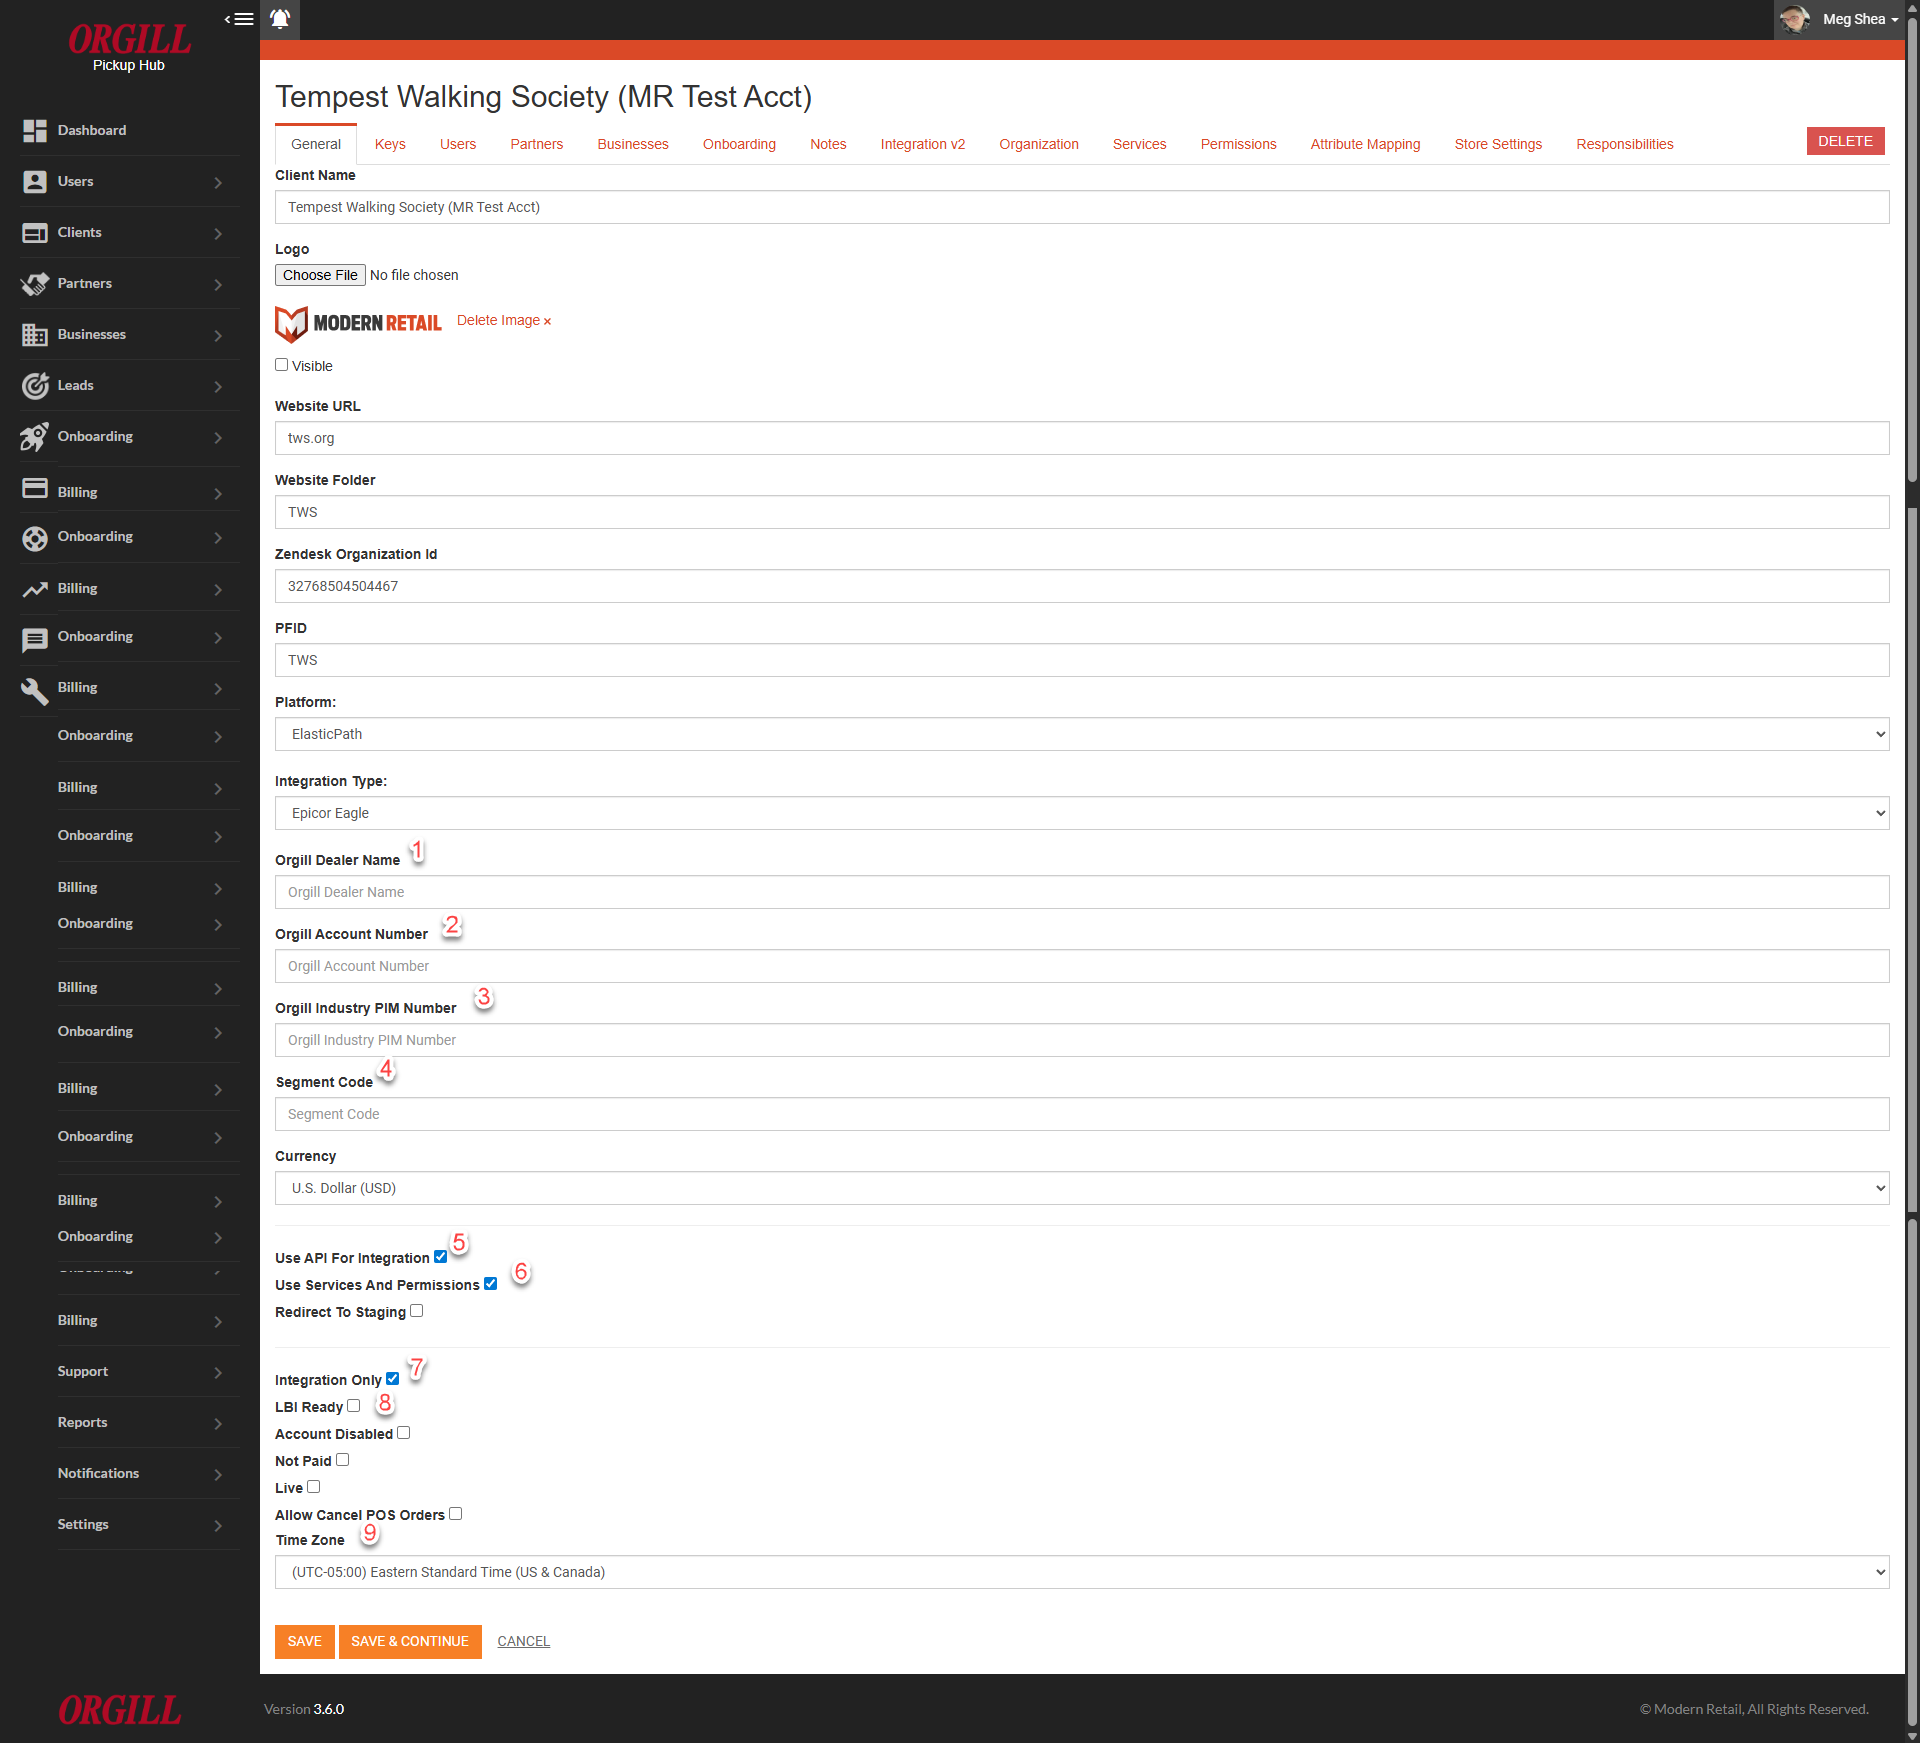Open the Integration Type dropdown
The width and height of the screenshot is (1920, 1743).
tap(1082, 813)
